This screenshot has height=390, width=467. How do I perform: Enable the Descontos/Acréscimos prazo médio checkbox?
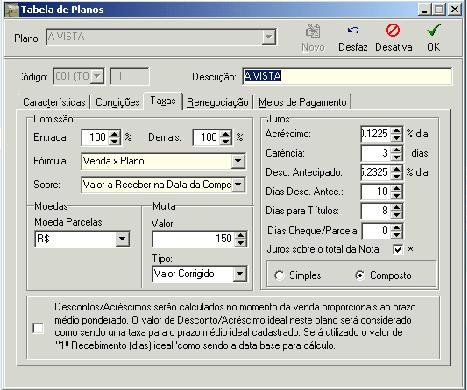pos(38,328)
